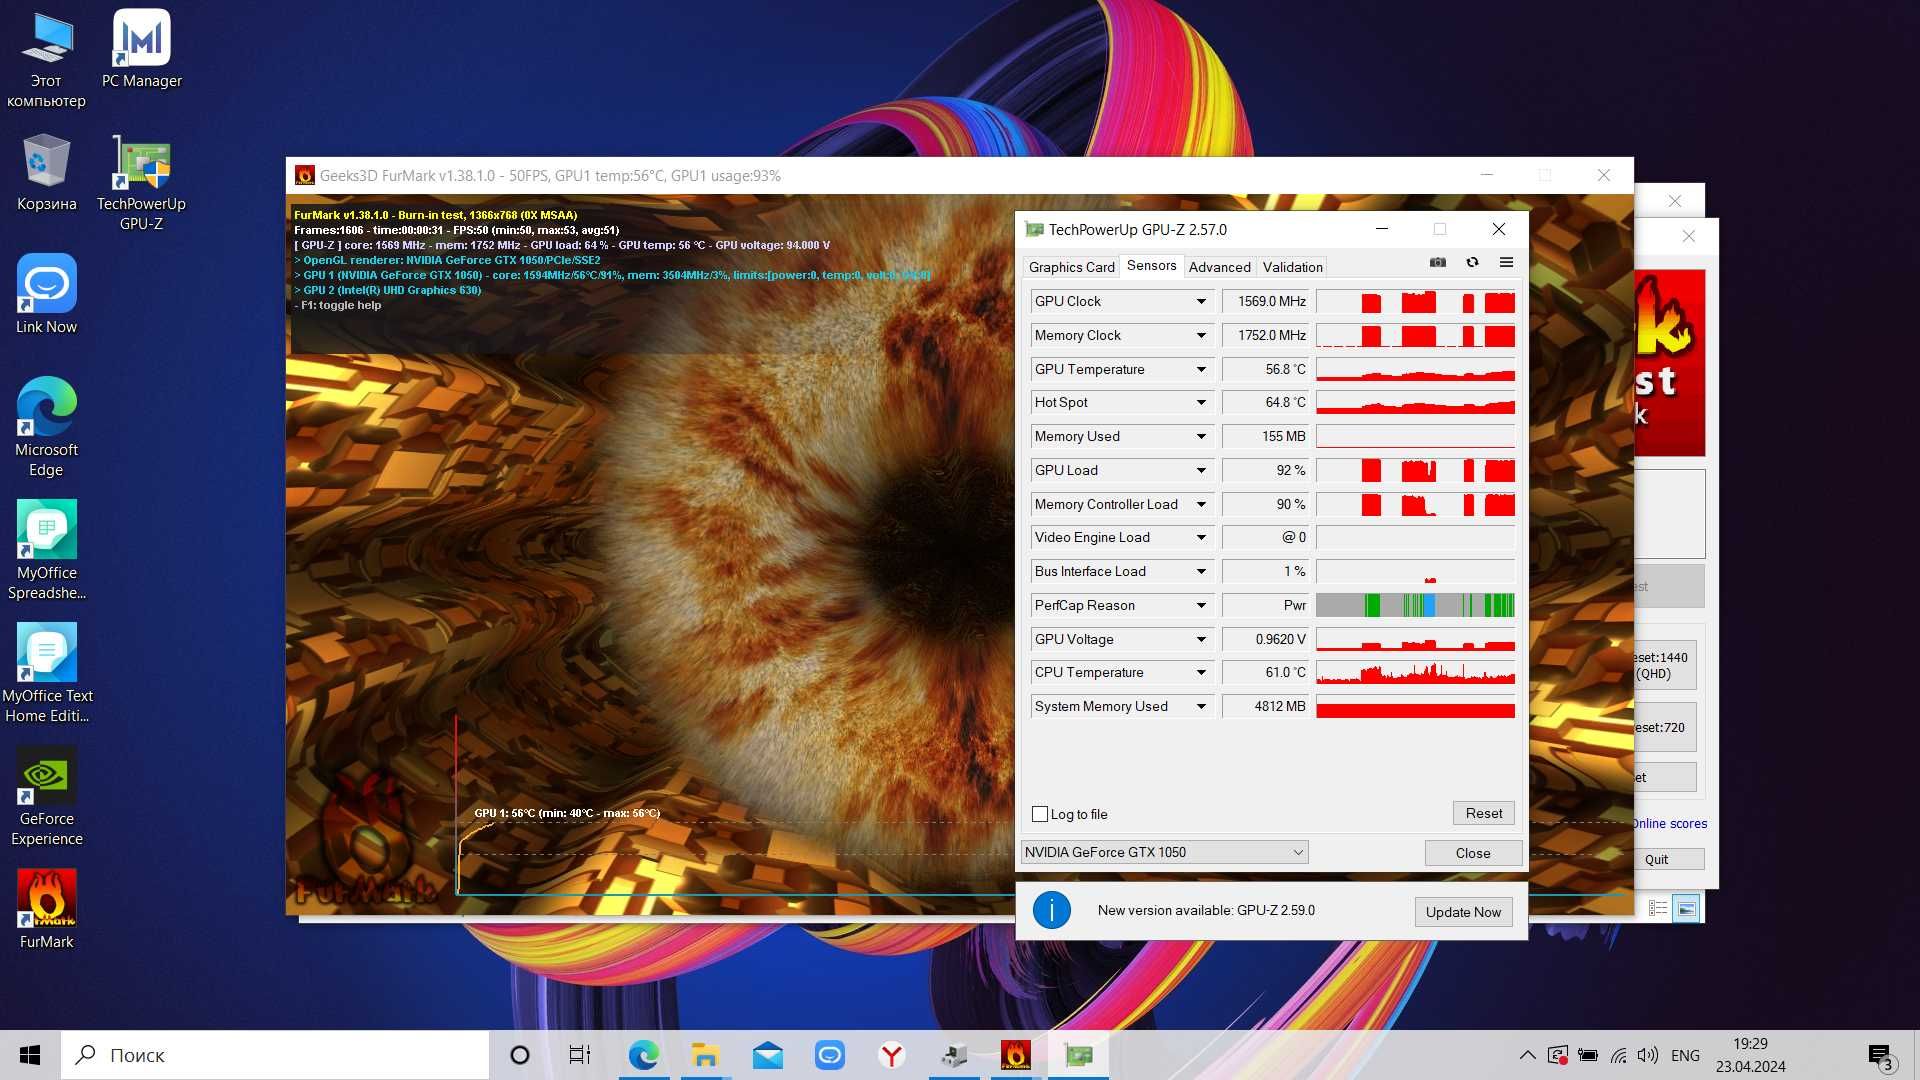Screen dimensions: 1920x1080
Task: Switch to the Advanced tab
Action: (x=1219, y=267)
